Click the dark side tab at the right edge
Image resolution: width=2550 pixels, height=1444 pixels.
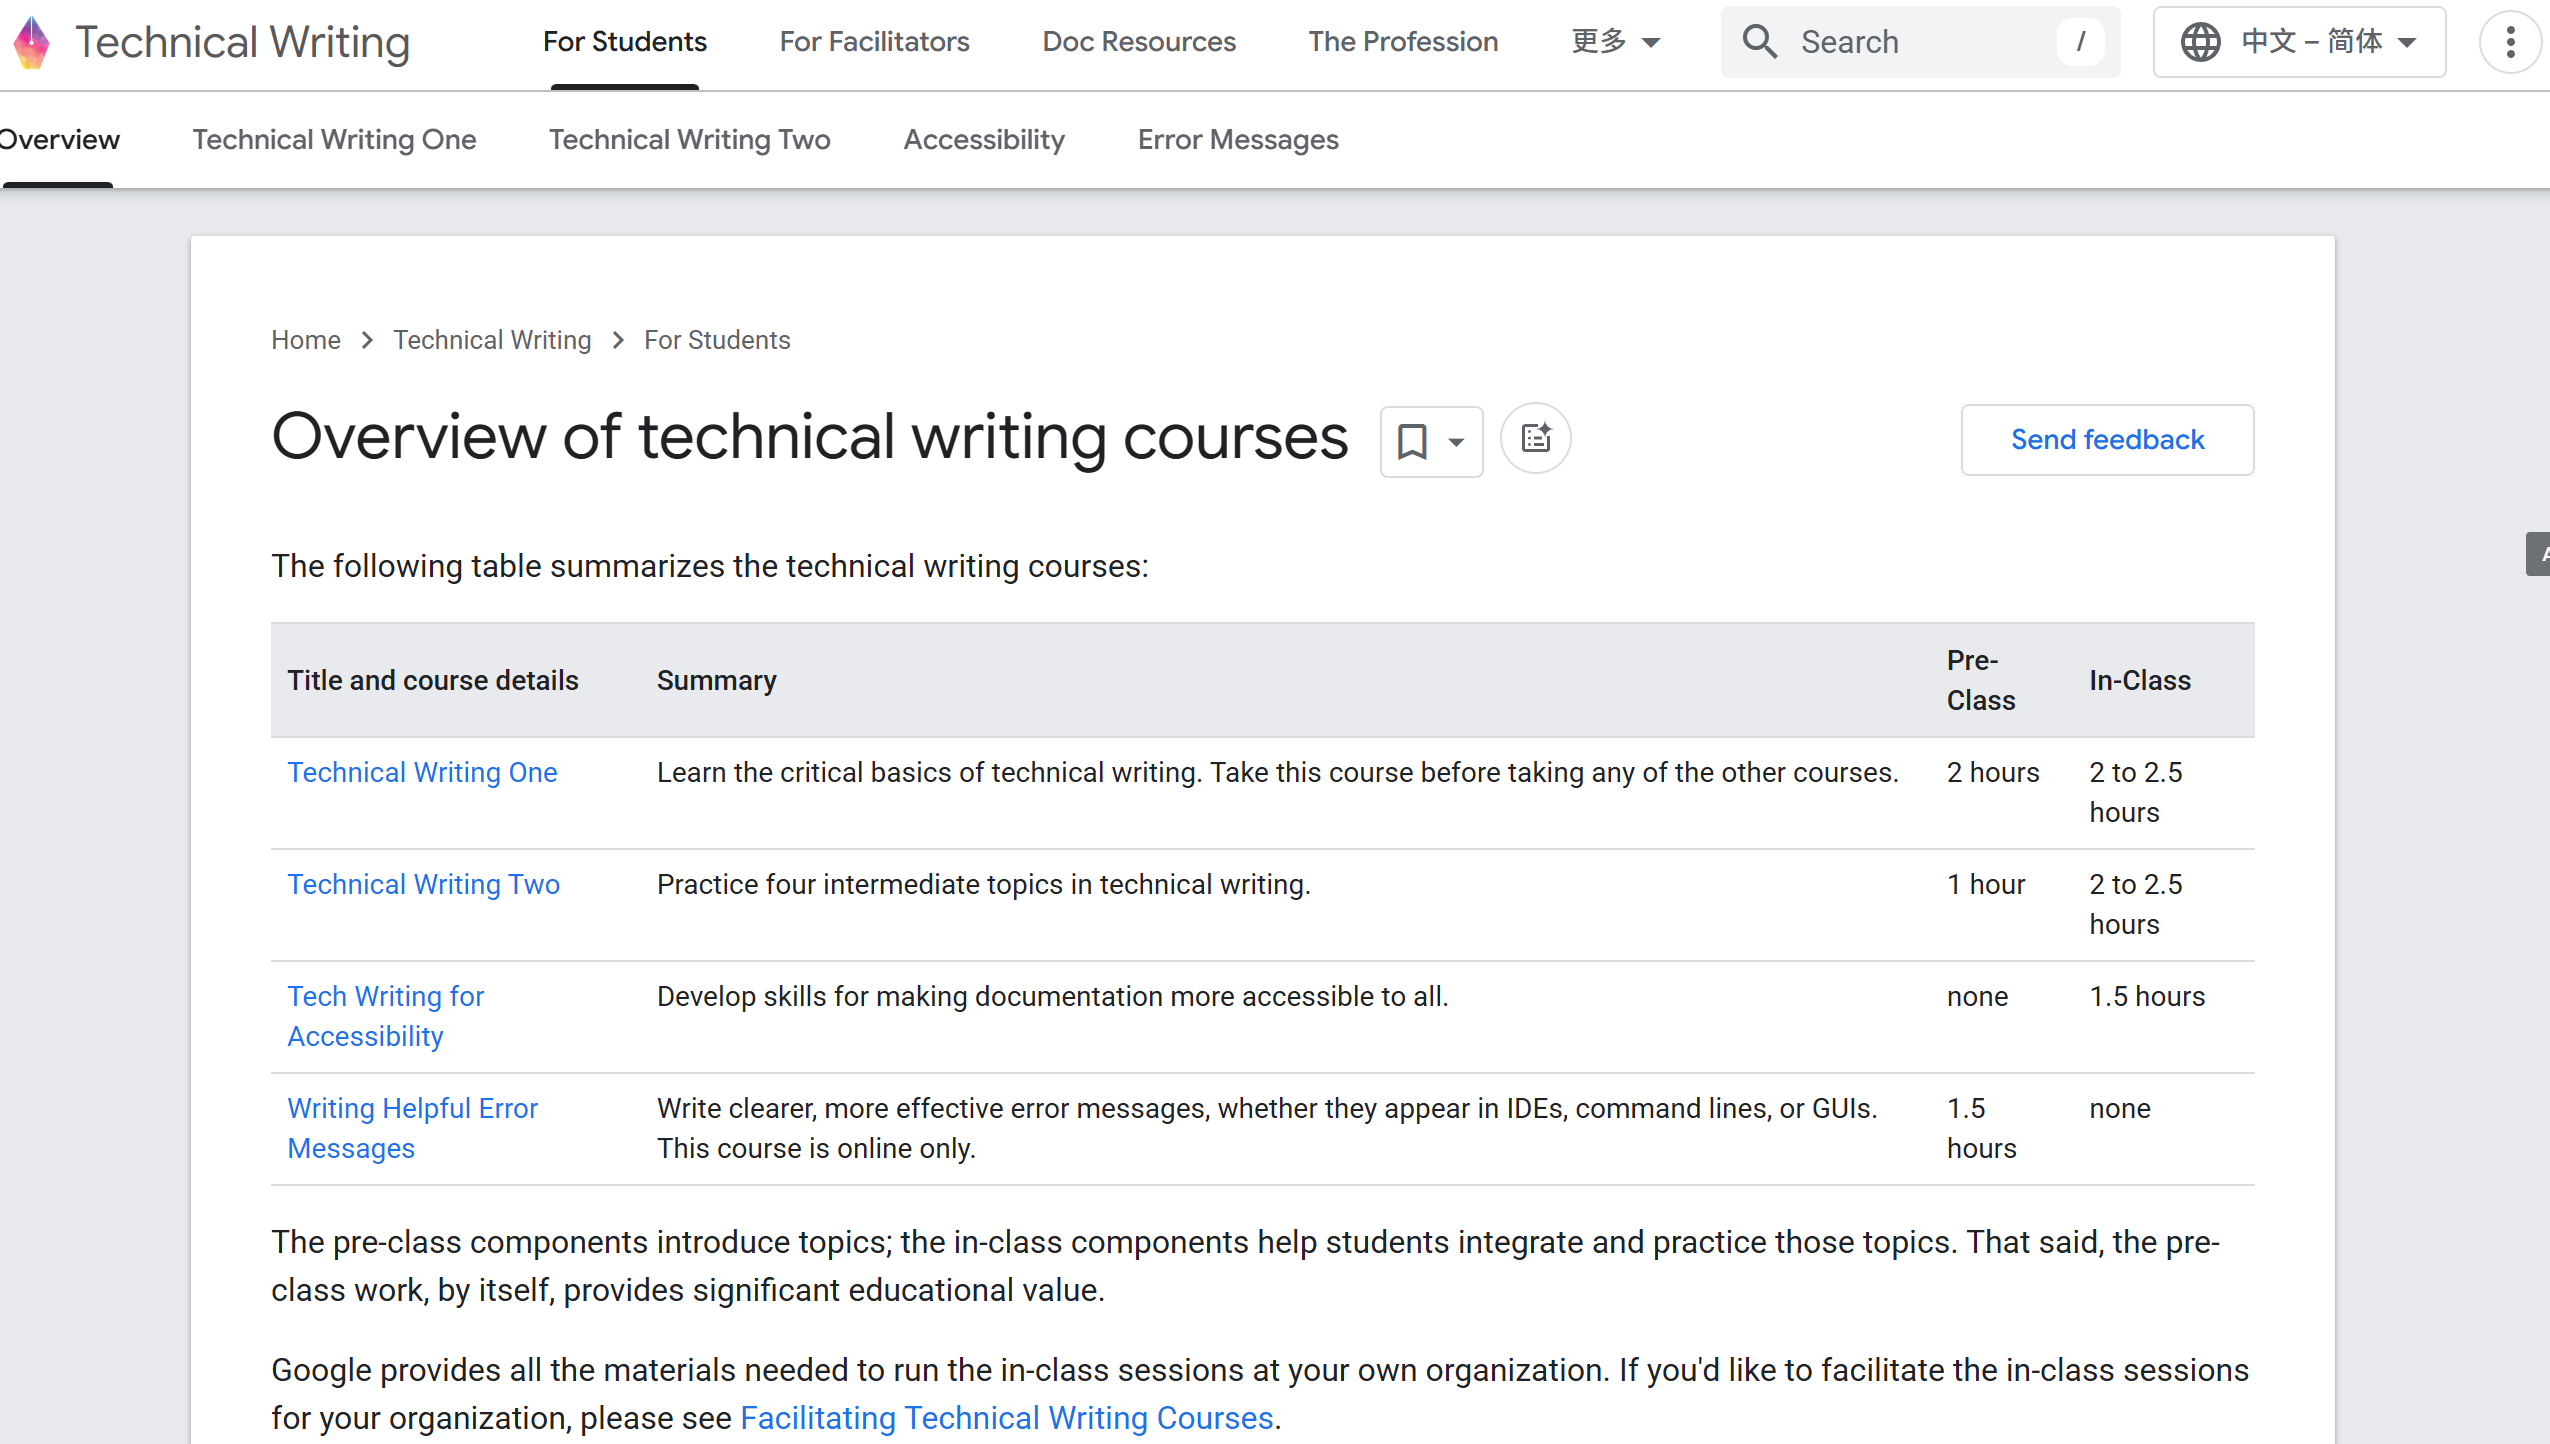tap(2538, 554)
